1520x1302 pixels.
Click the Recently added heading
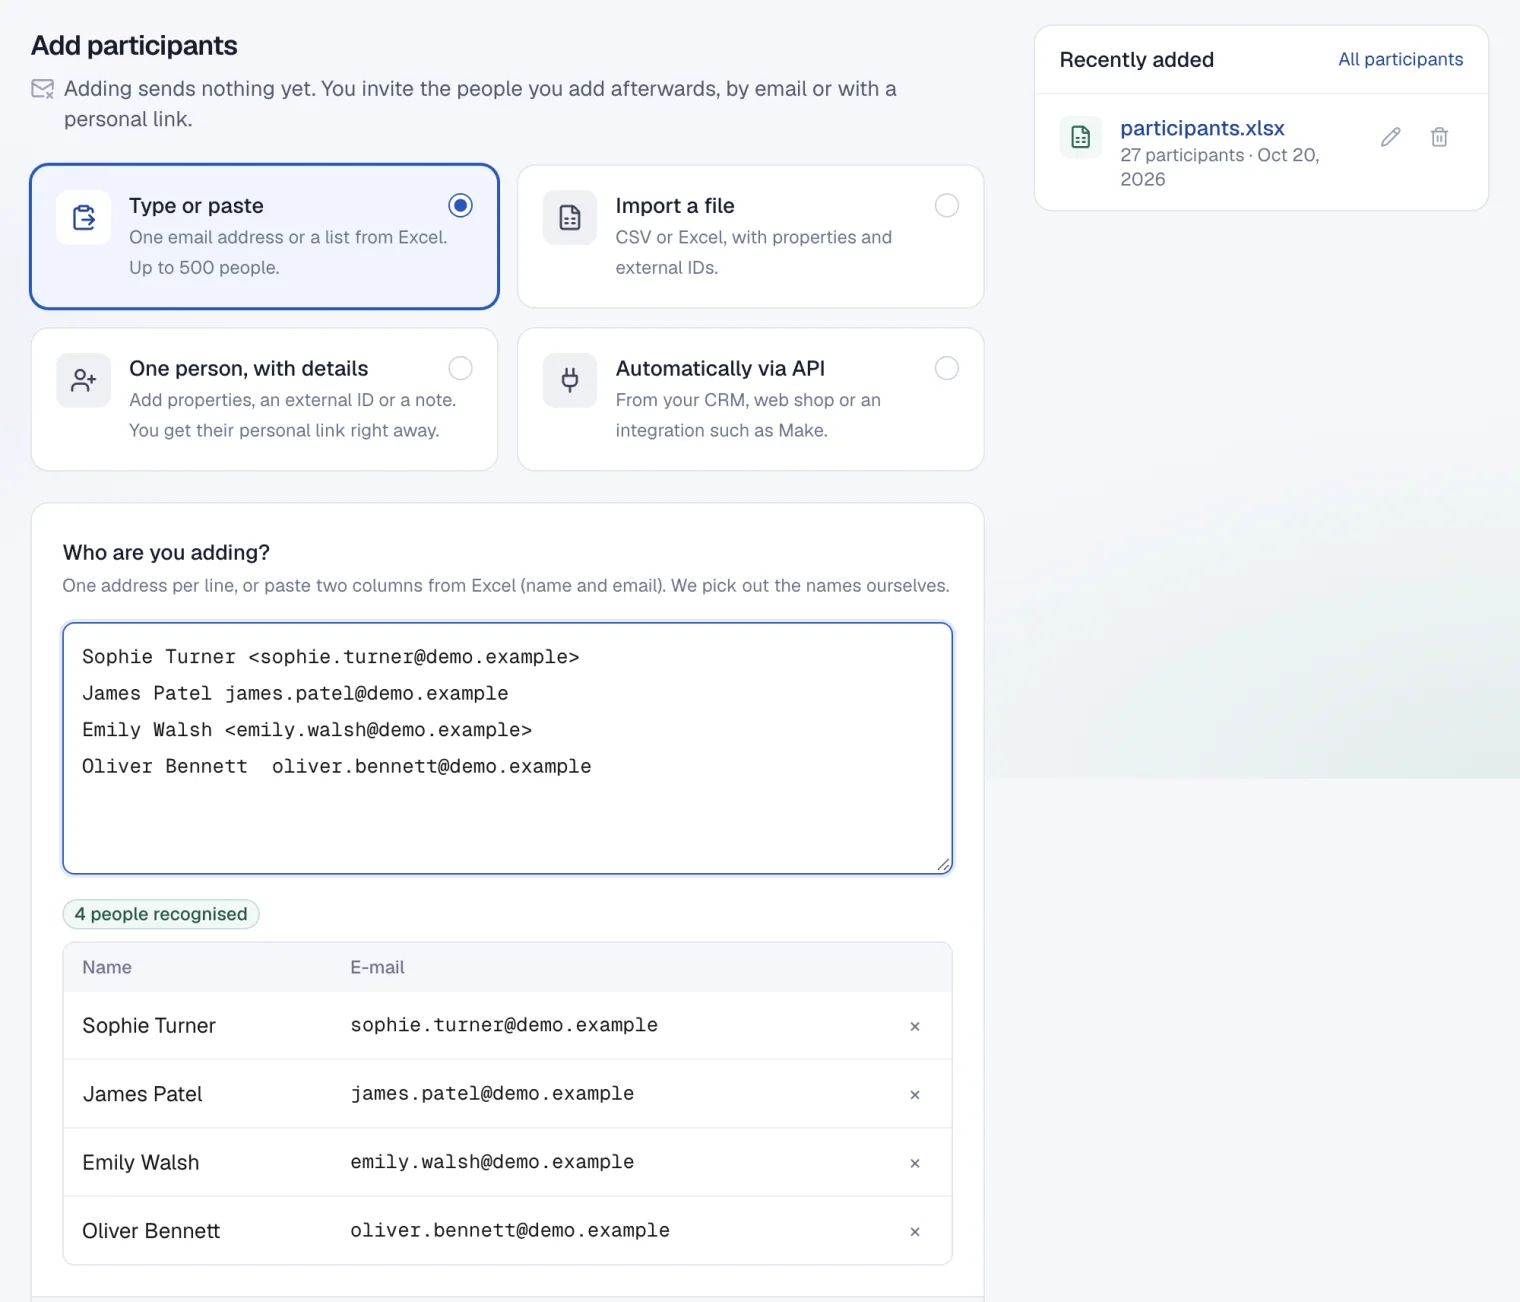pyautogui.click(x=1137, y=60)
